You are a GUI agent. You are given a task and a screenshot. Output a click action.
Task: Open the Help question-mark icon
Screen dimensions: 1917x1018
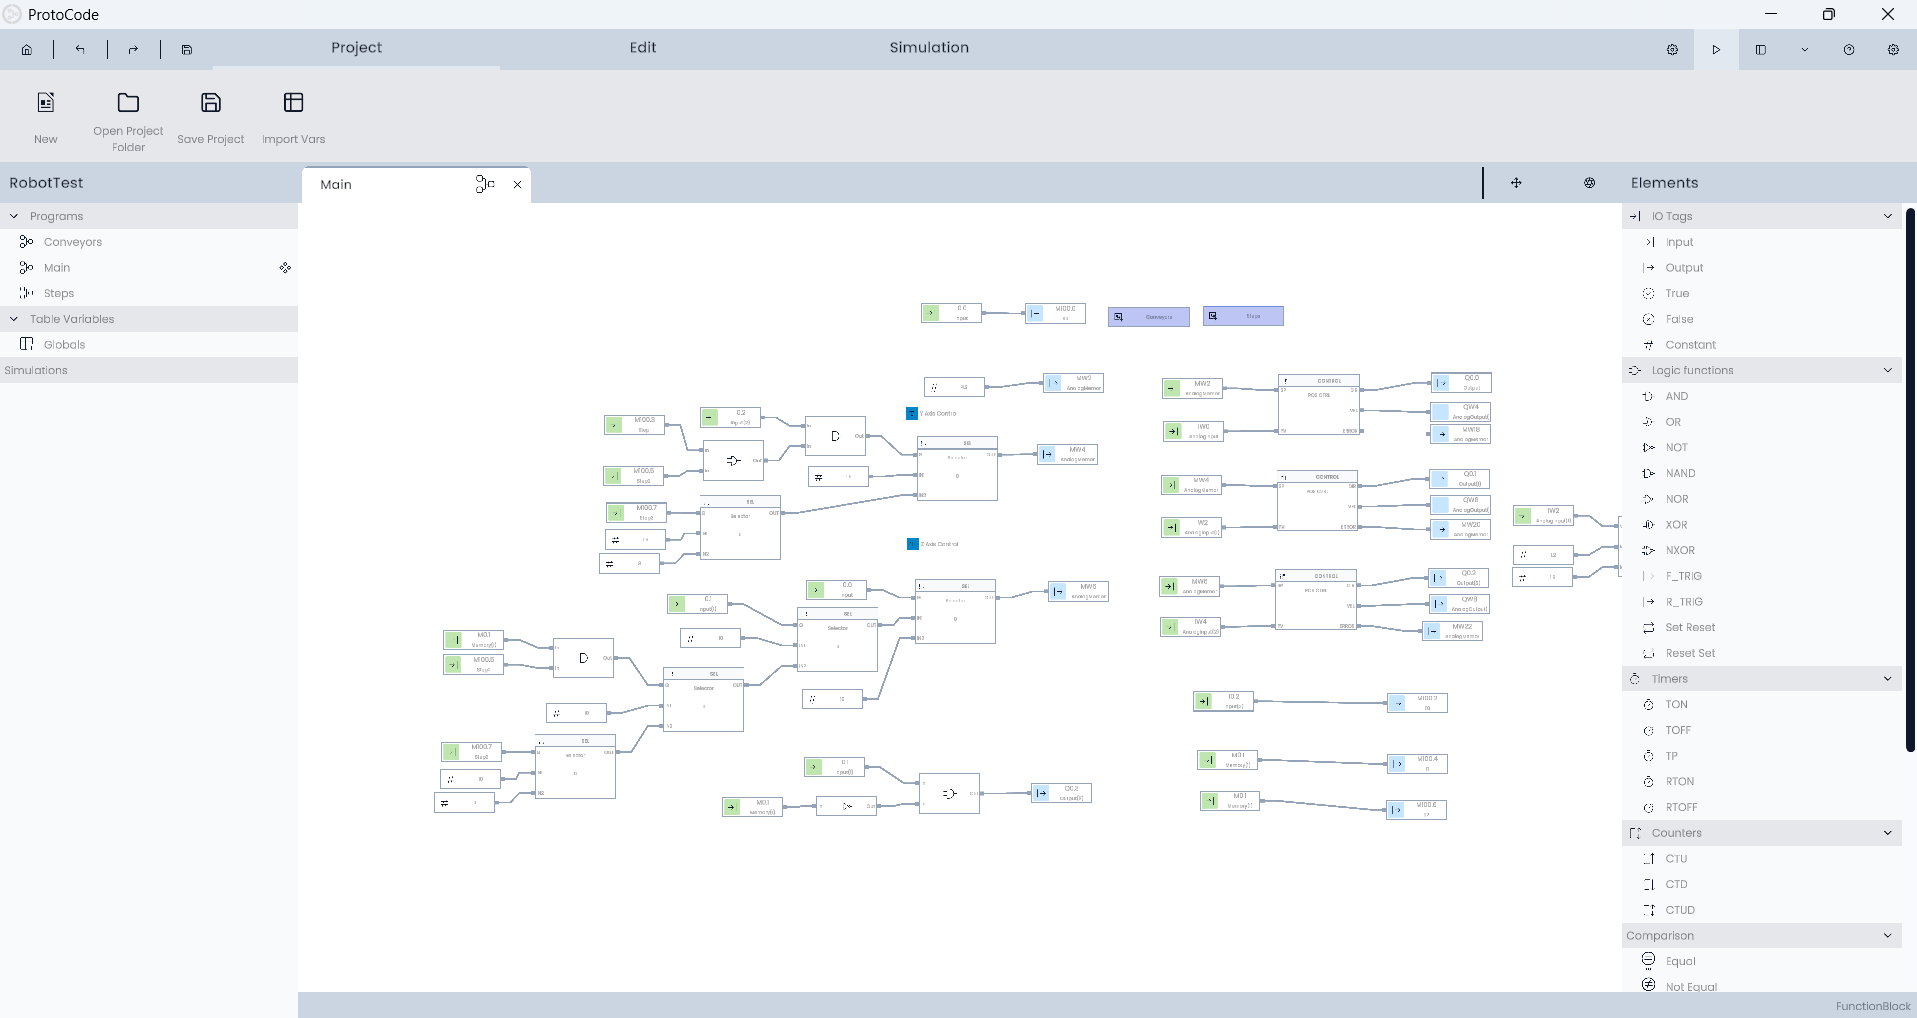coord(1849,49)
